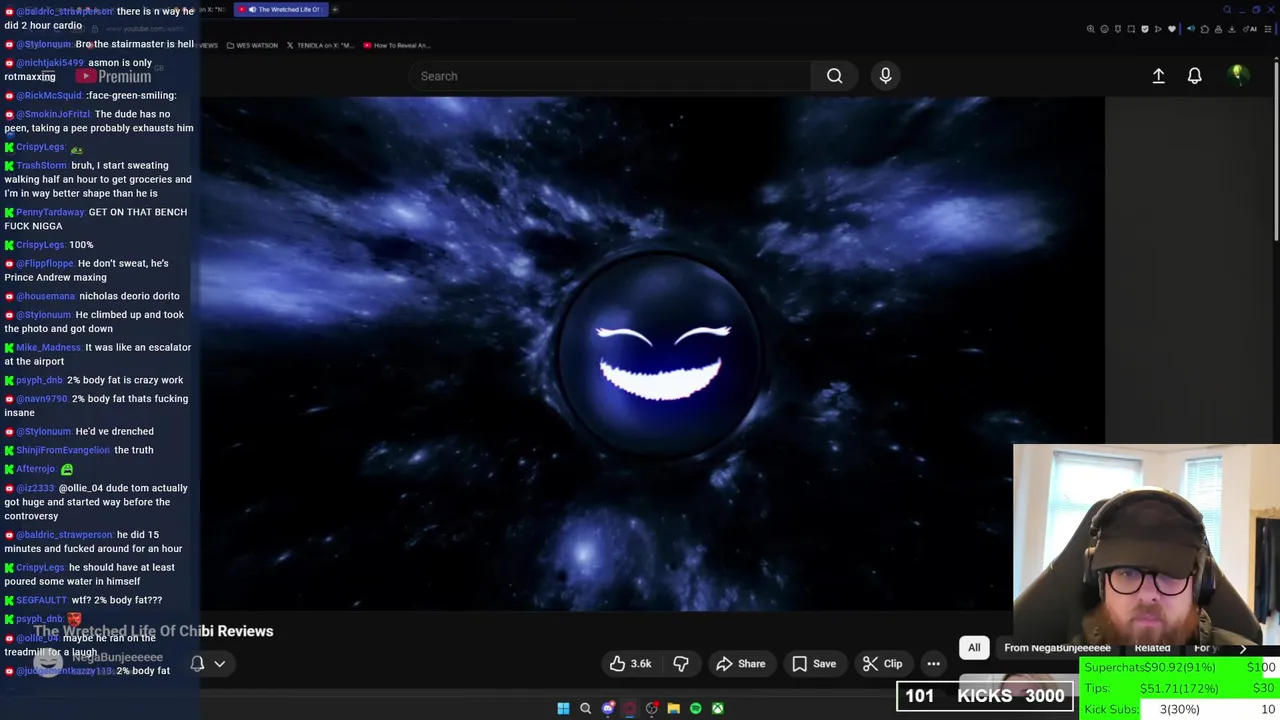Image resolution: width=1280 pixels, height=720 pixels.
Task: Click the YouTube search magnifier button
Action: [834, 76]
